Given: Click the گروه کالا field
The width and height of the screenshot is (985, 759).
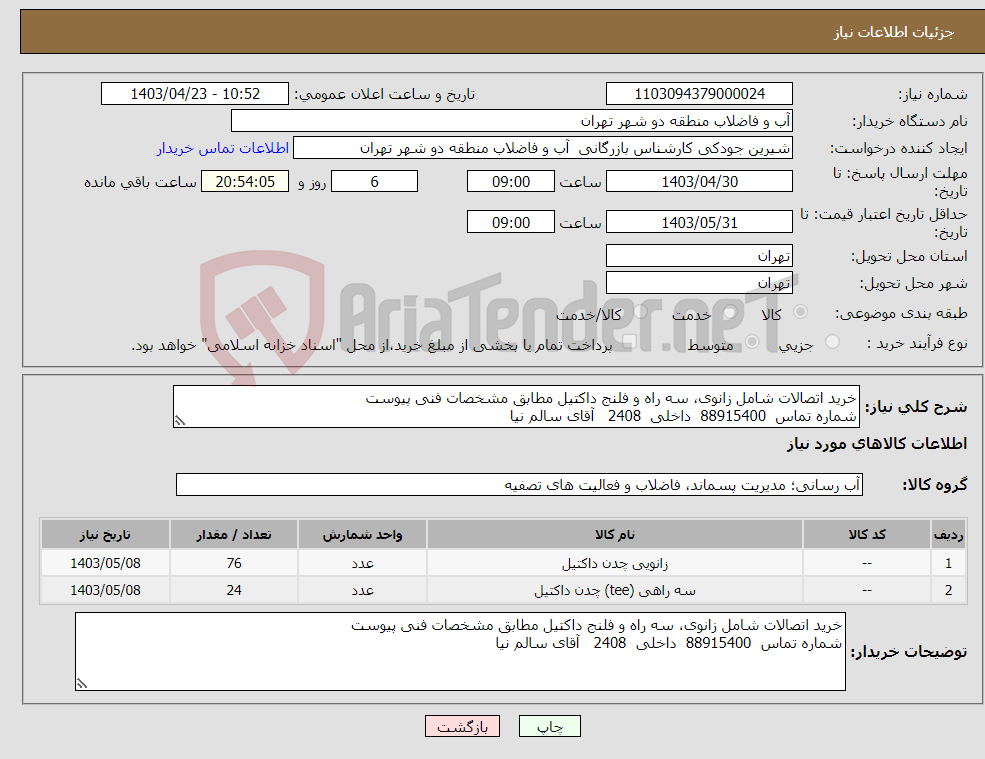Looking at the screenshot, I should [520, 484].
